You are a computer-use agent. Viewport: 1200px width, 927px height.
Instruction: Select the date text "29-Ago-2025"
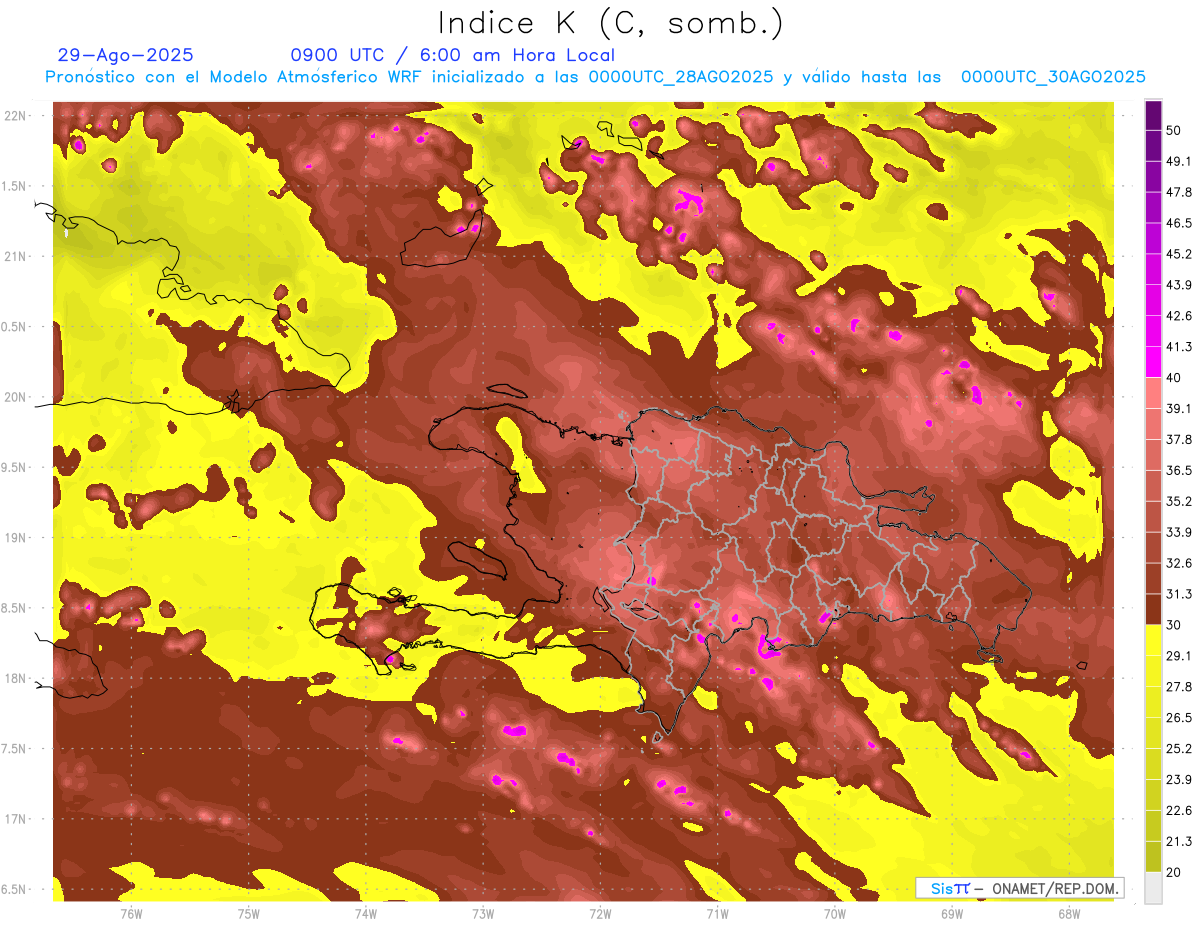click(x=126, y=55)
